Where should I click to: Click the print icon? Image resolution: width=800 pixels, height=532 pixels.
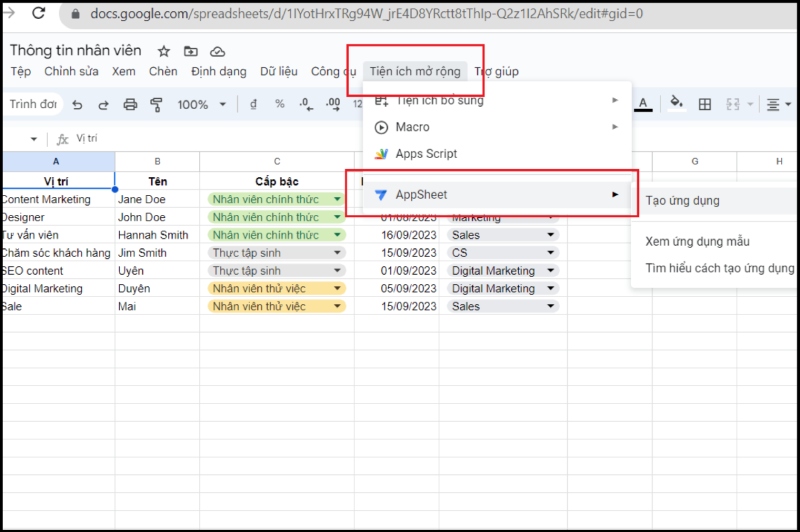point(130,105)
